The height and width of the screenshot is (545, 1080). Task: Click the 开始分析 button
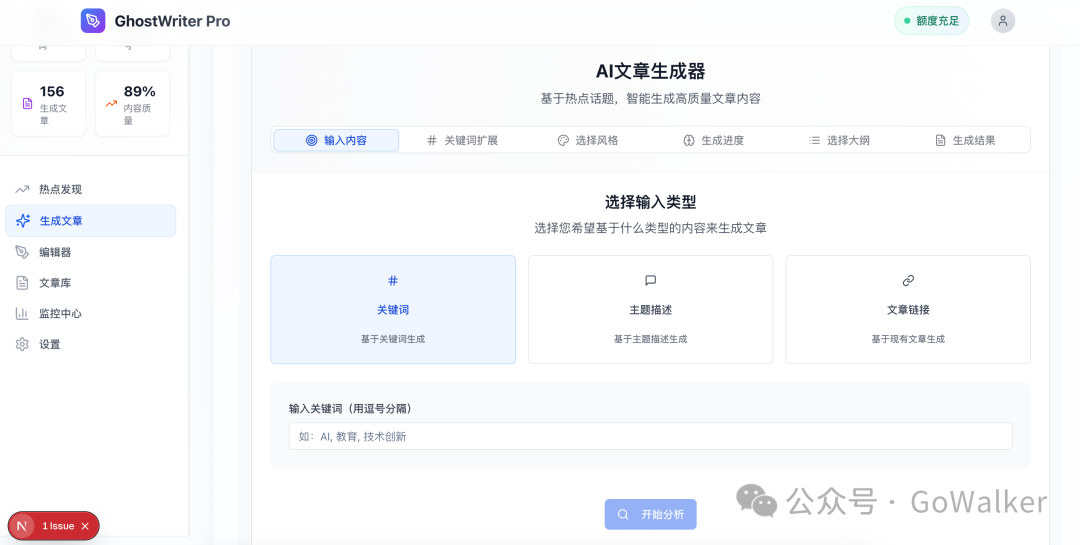point(650,514)
